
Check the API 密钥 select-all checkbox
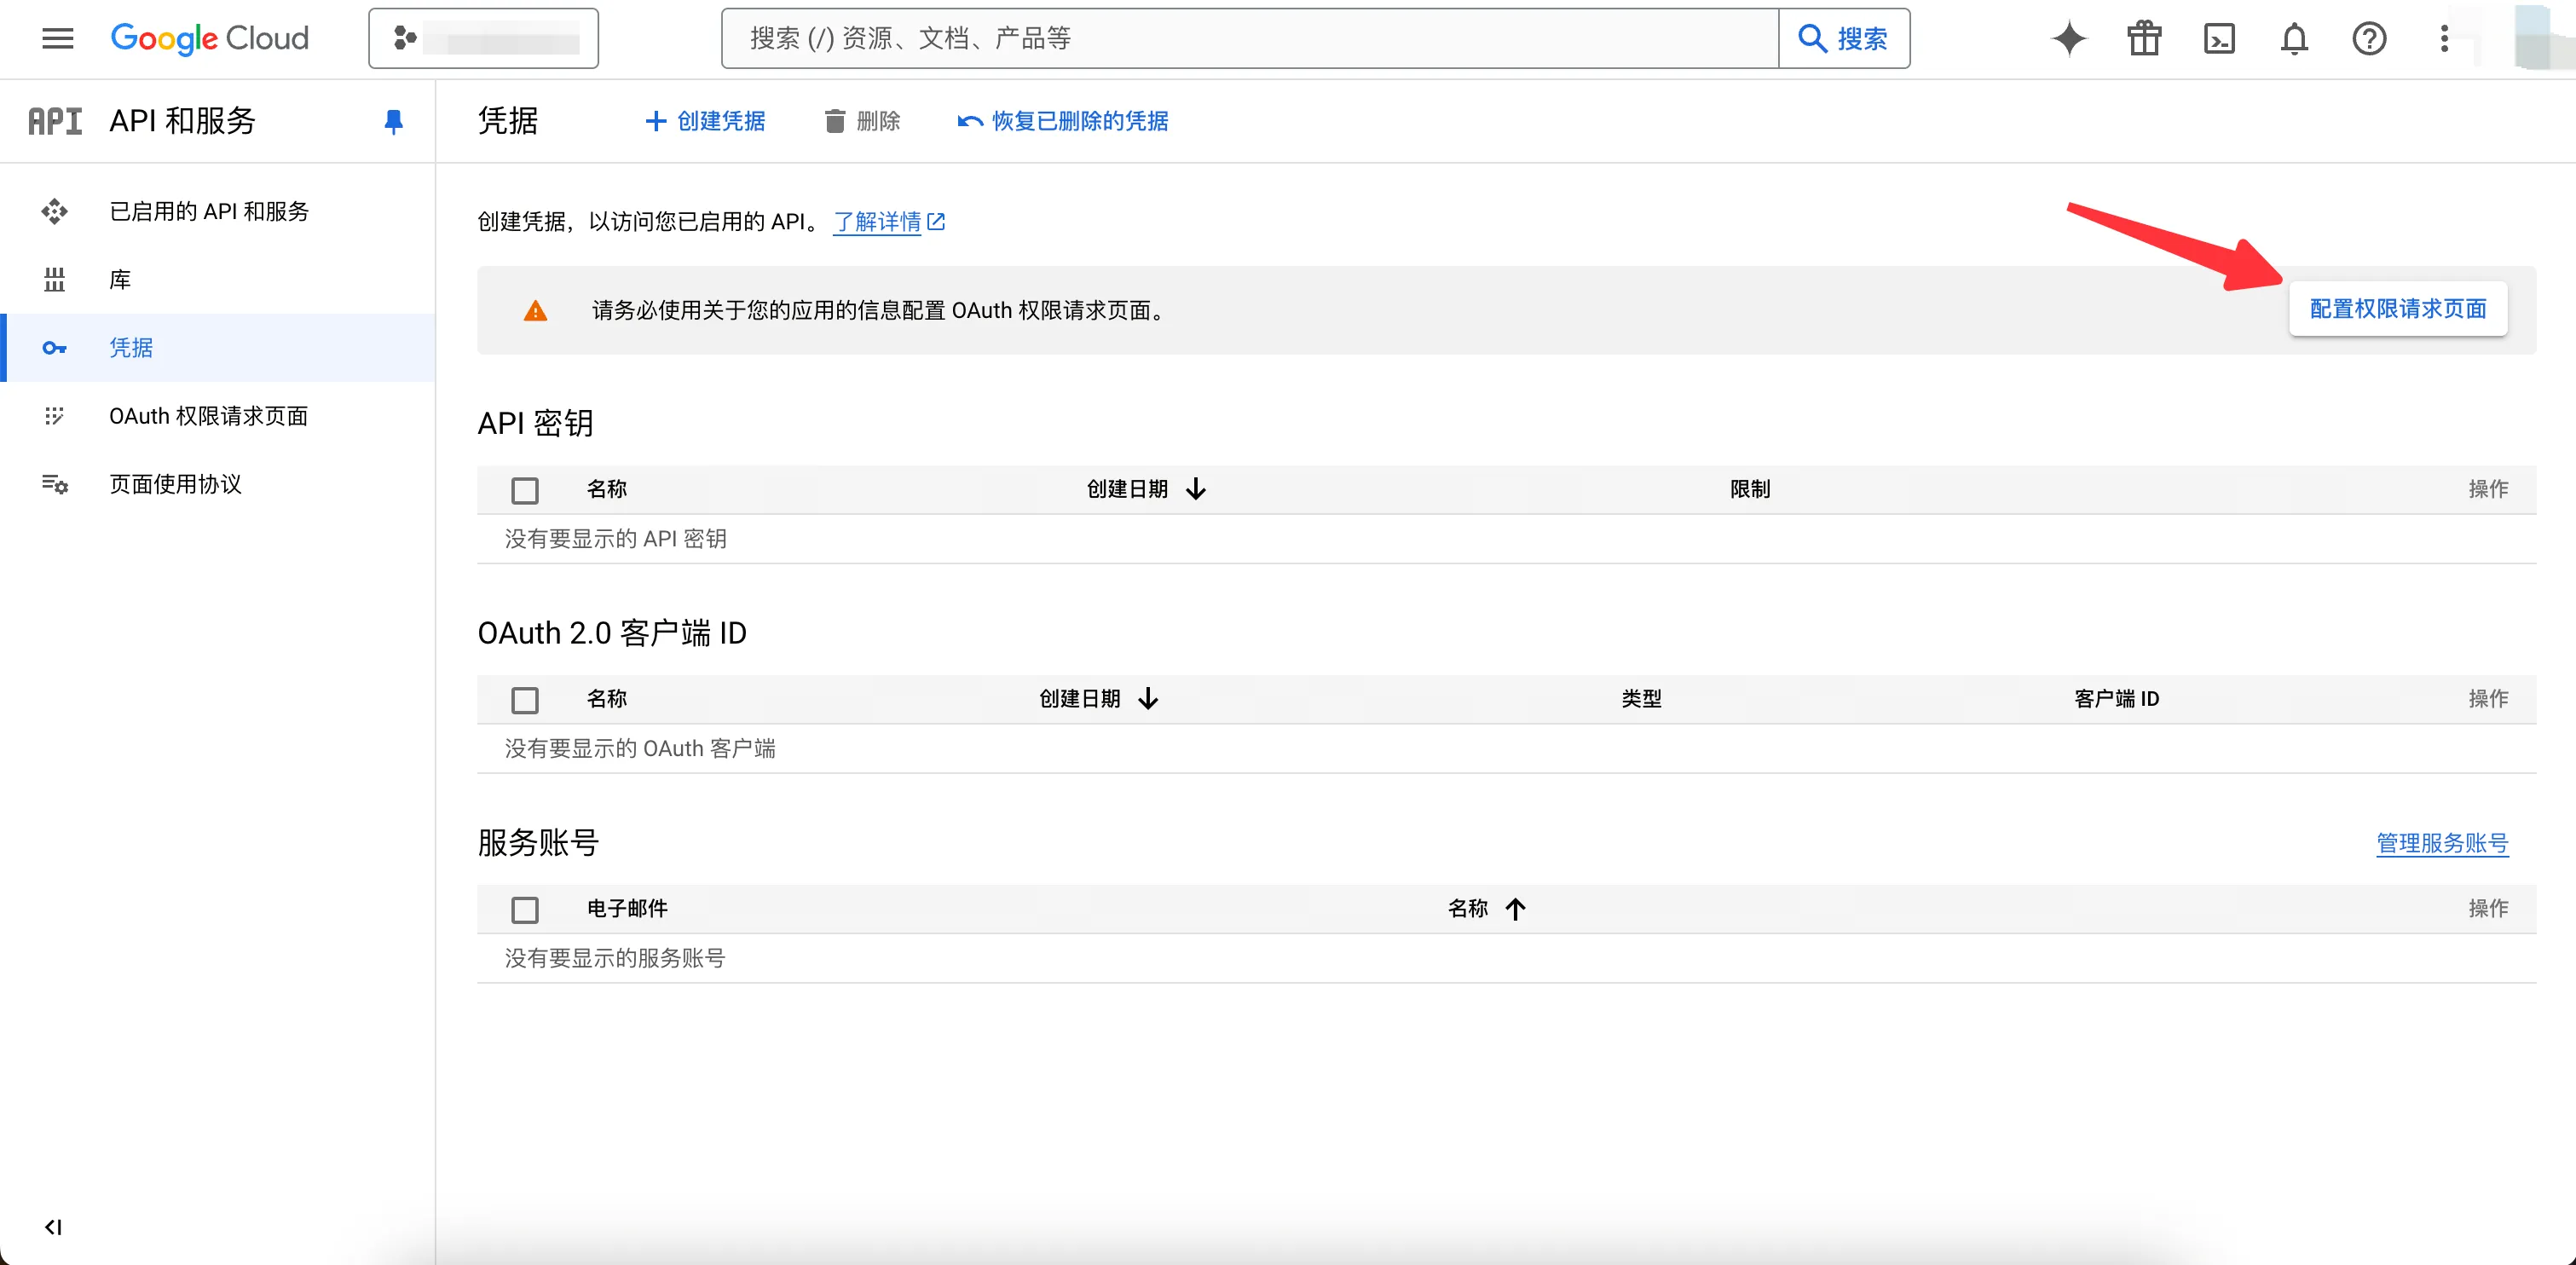tap(525, 490)
